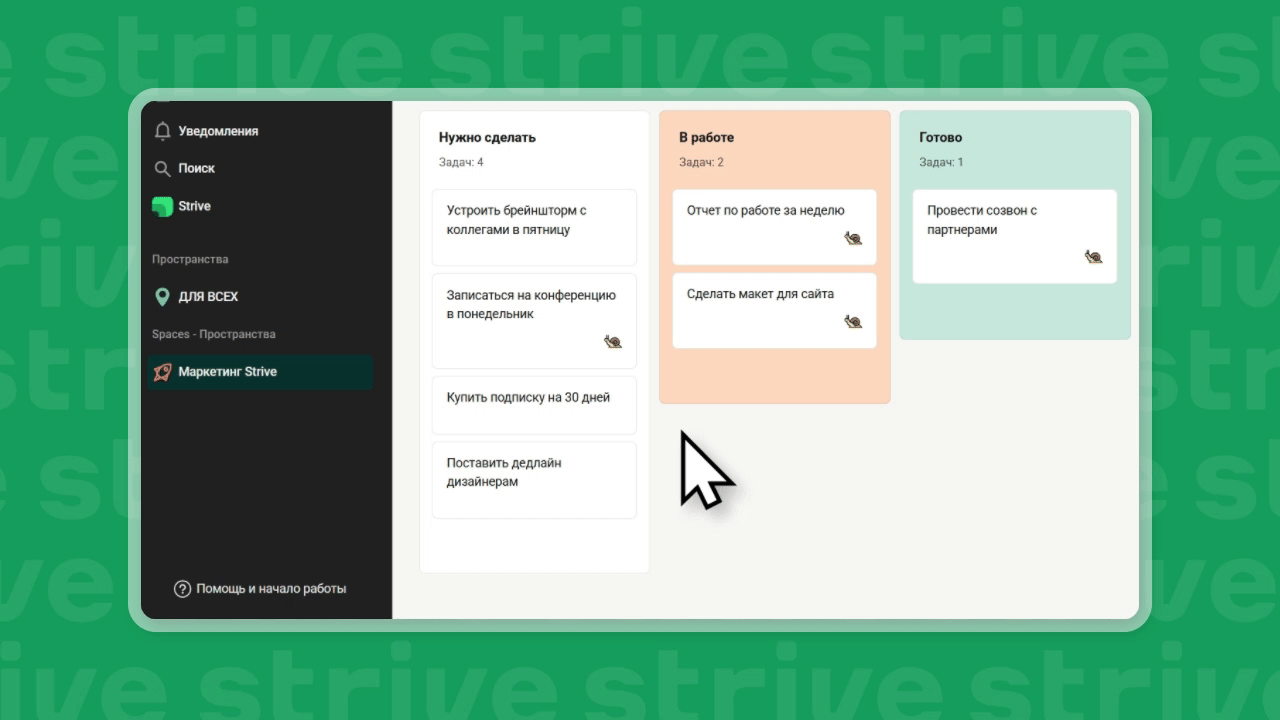Image resolution: width=1280 pixels, height=720 pixels.
Task: Select the Маркетинг Strive space
Action: click(260, 372)
